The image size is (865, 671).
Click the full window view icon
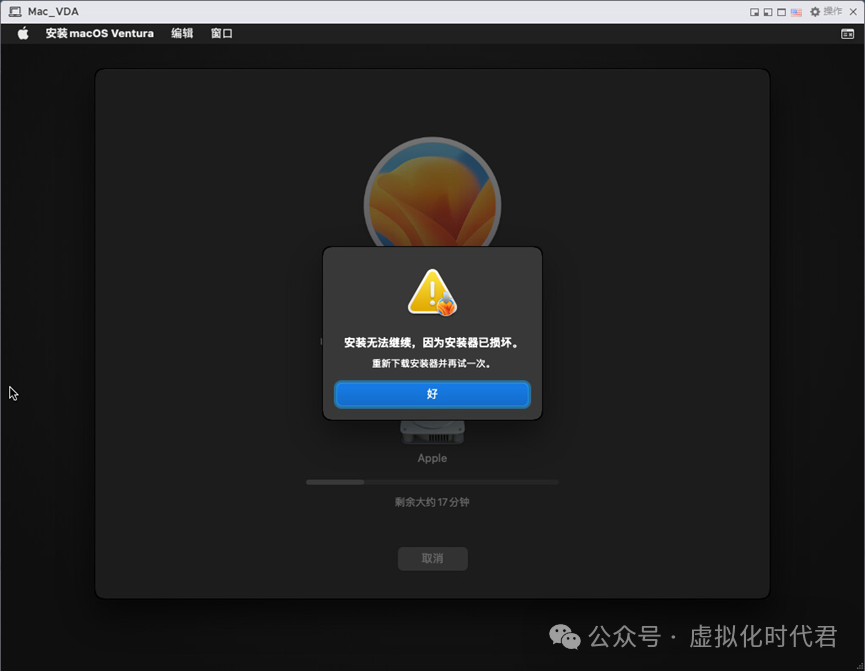point(782,12)
